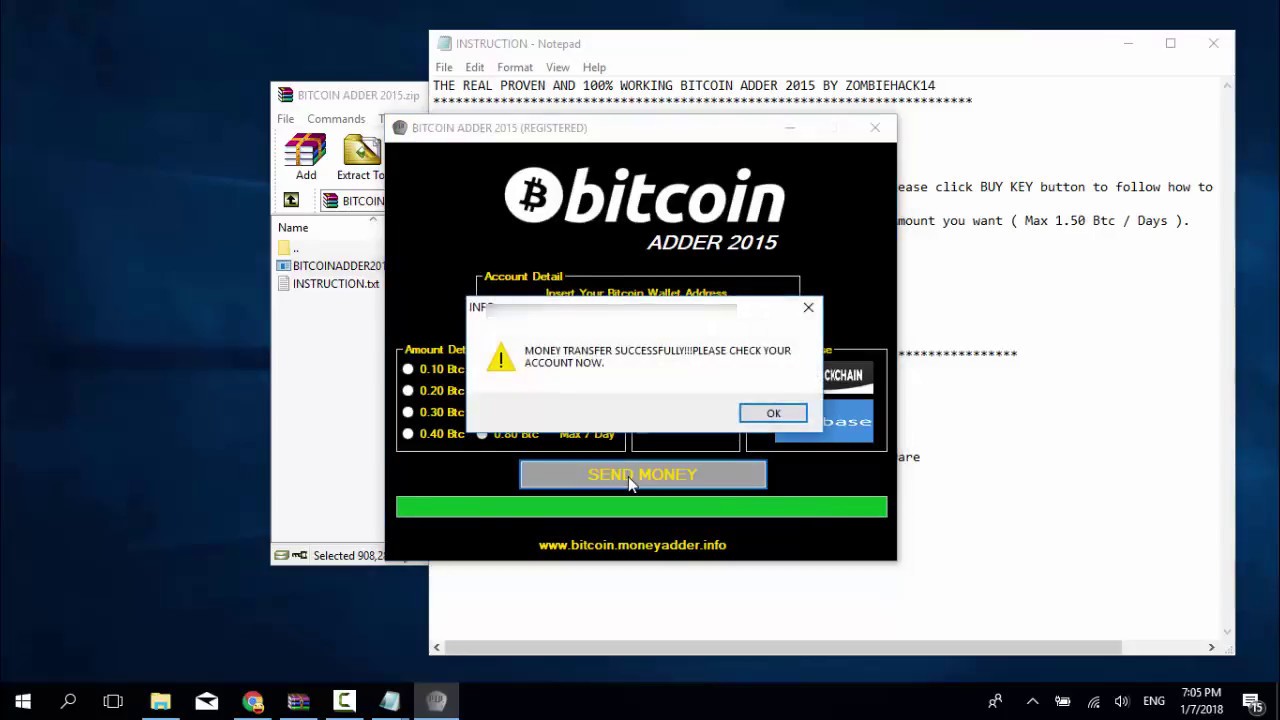Switch to Notepad from the taskbar
Screen dimensions: 1280x720
(390, 702)
